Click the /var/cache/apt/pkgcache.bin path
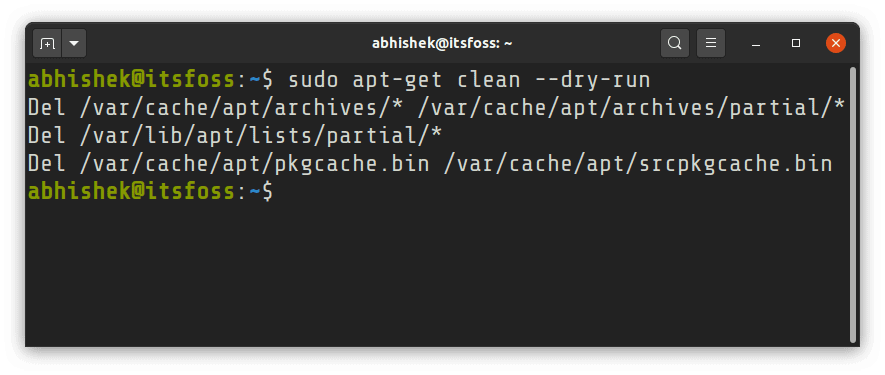The image size is (885, 375). tap(255, 164)
